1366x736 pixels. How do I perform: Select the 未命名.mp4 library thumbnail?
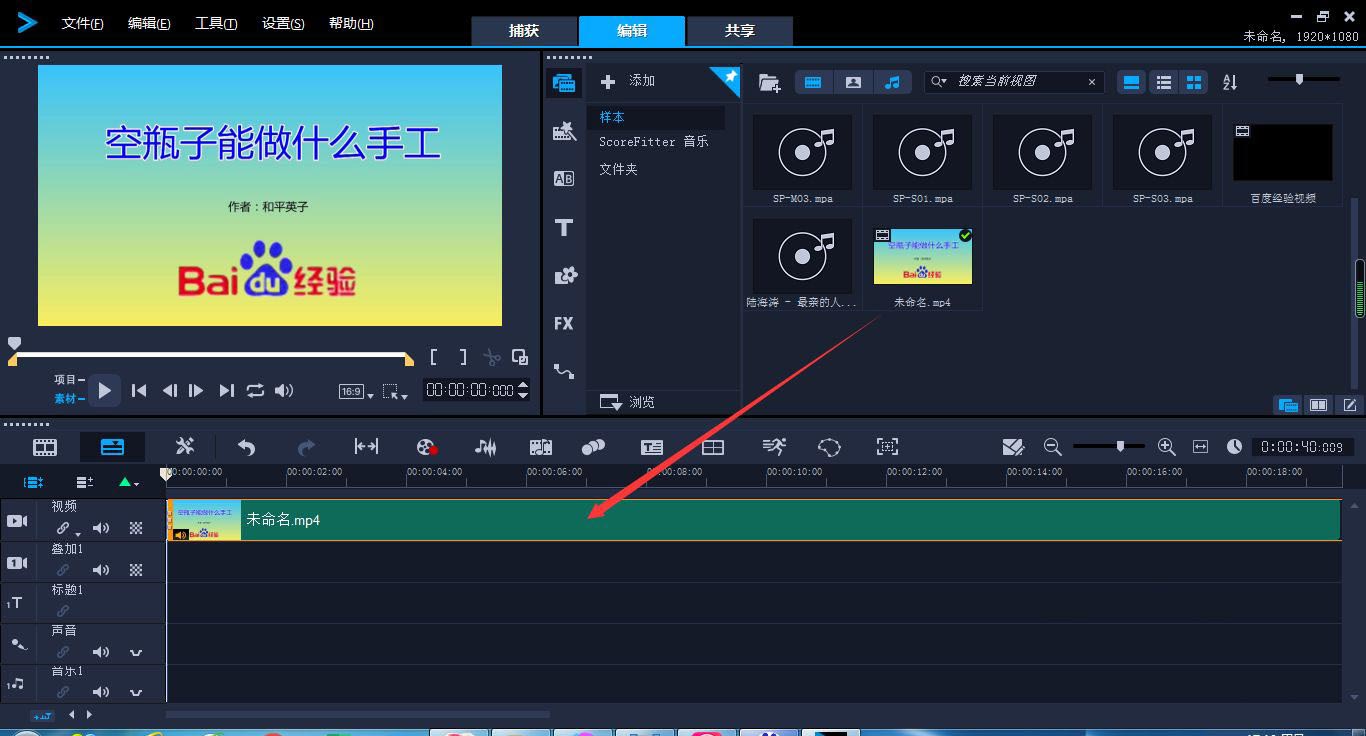pos(922,256)
